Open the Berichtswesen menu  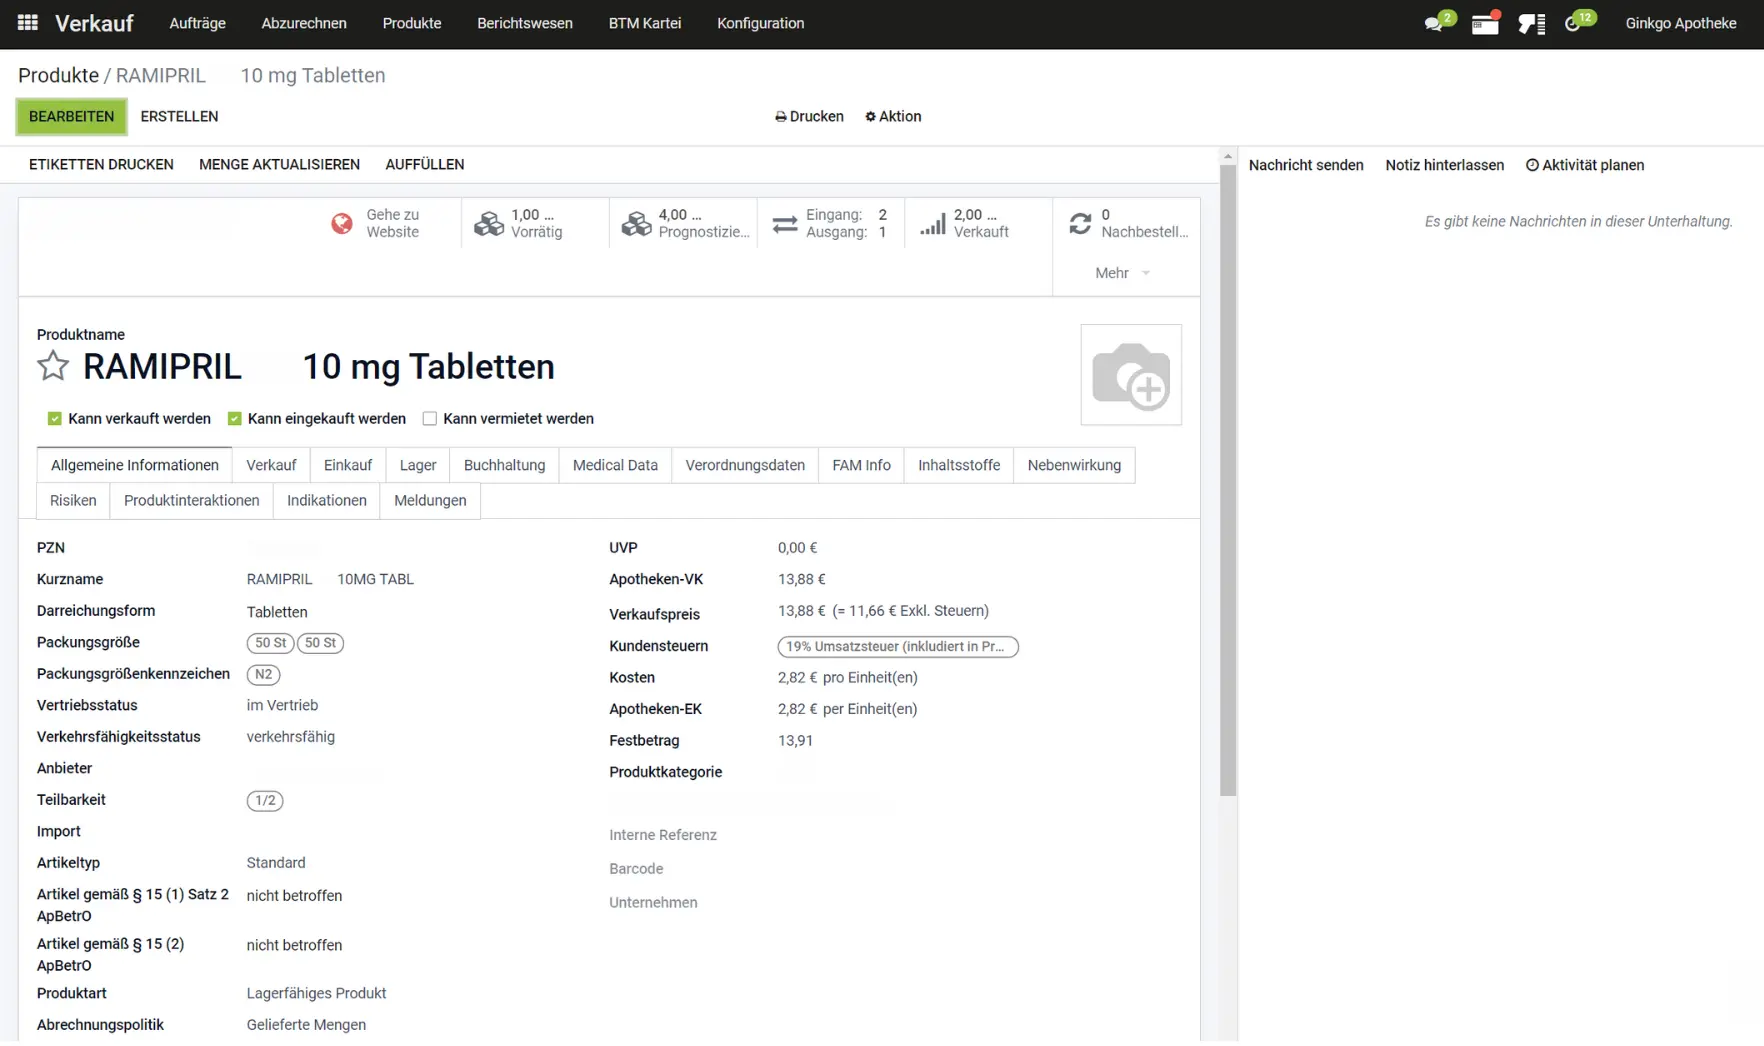click(x=525, y=23)
